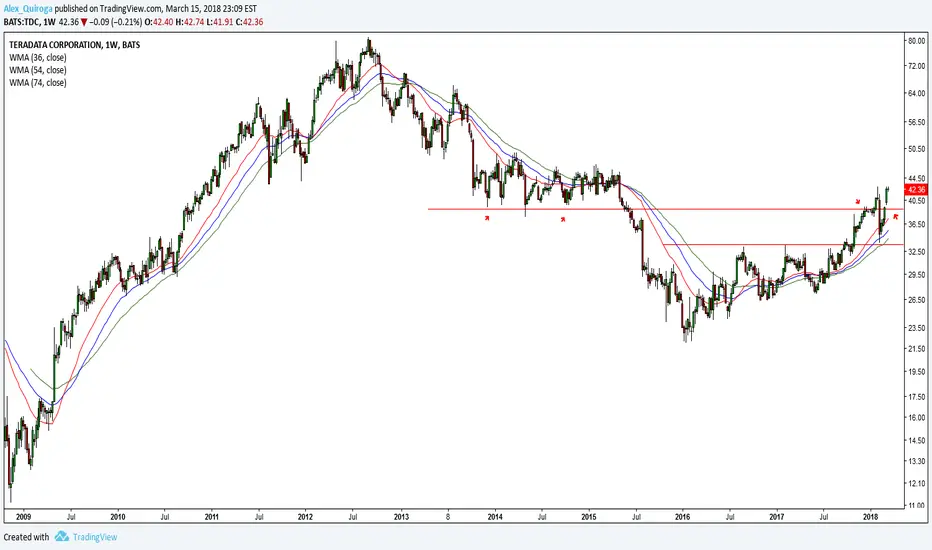Click the 29.50 price axis label
This screenshot has height=550, width=932.
[917, 275]
